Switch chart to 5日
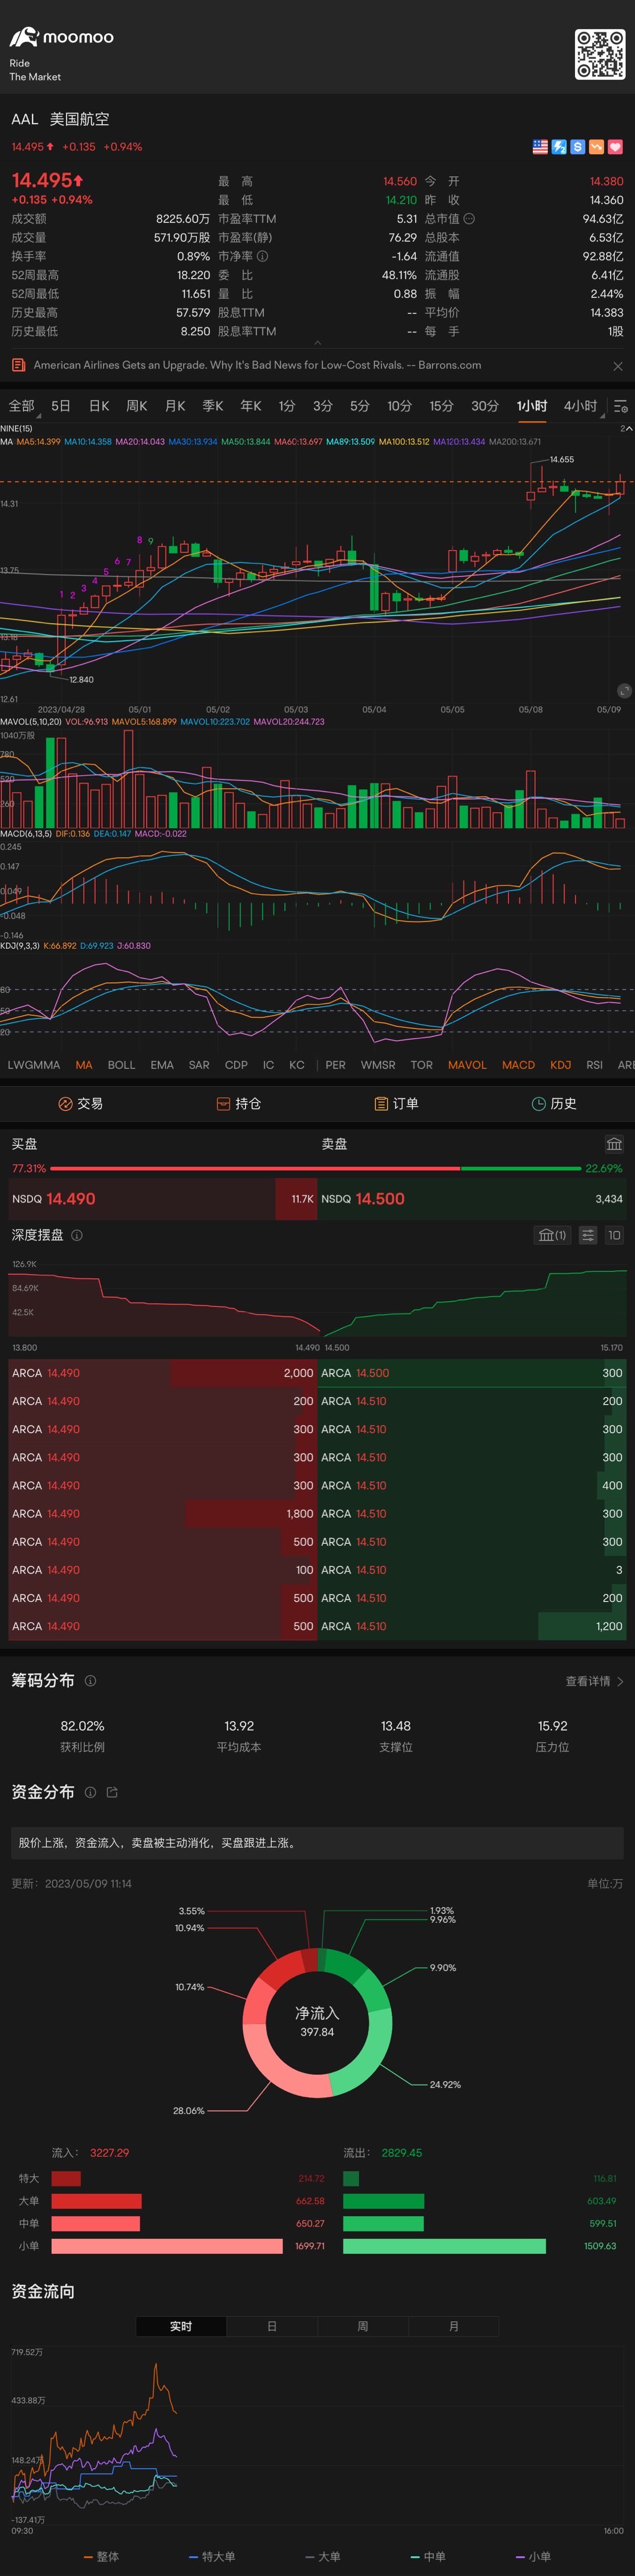This screenshot has height=2576, width=635. coord(61,406)
